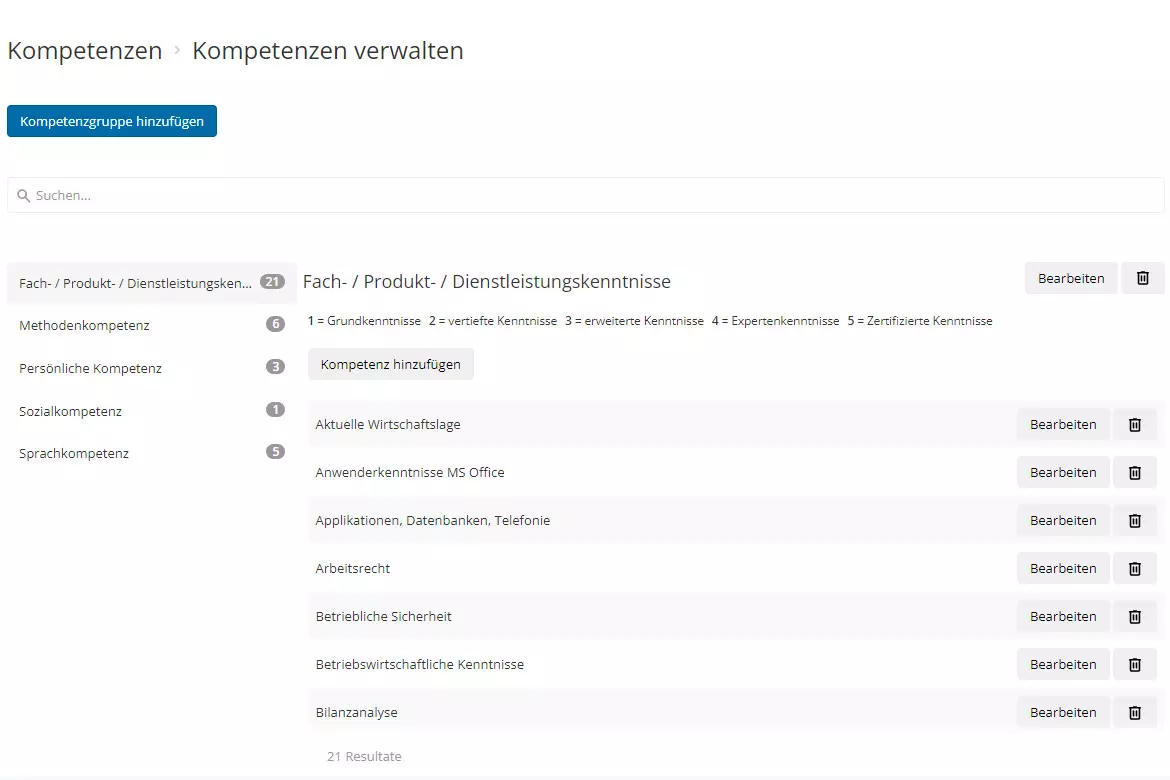The image size is (1170, 780).
Task: Delete the whole Fach-/Produkt- competency group
Action: click(x=1143, y=278)
